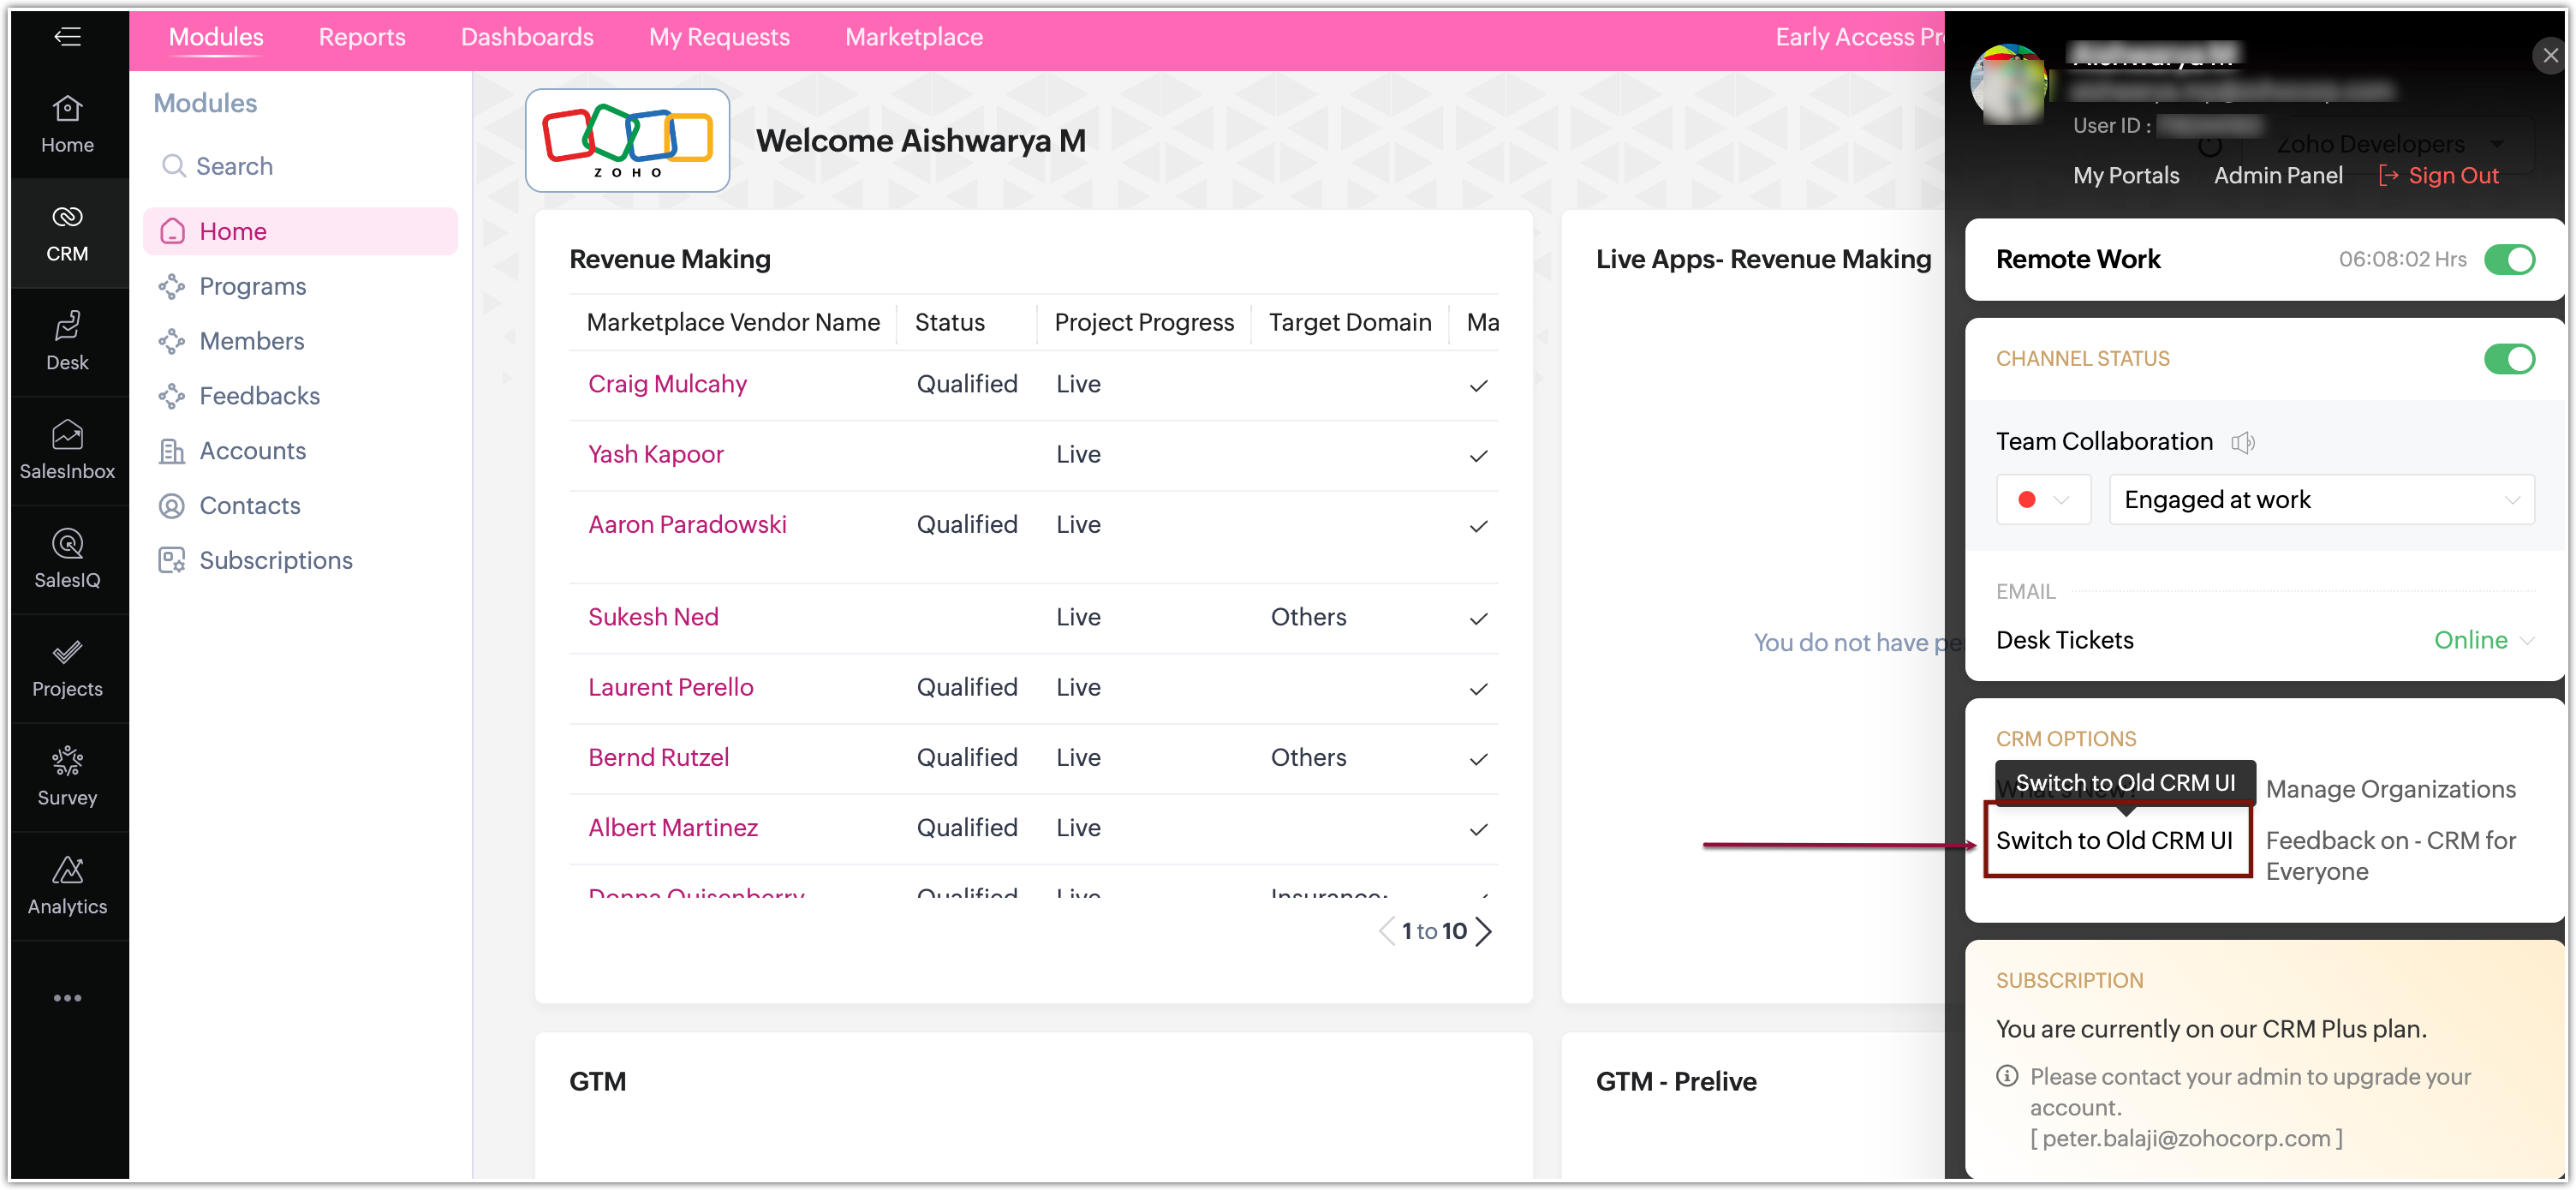Screen dimensions: 2576x1190
Task: Click the Modules Search field
Action: (234, 166)
